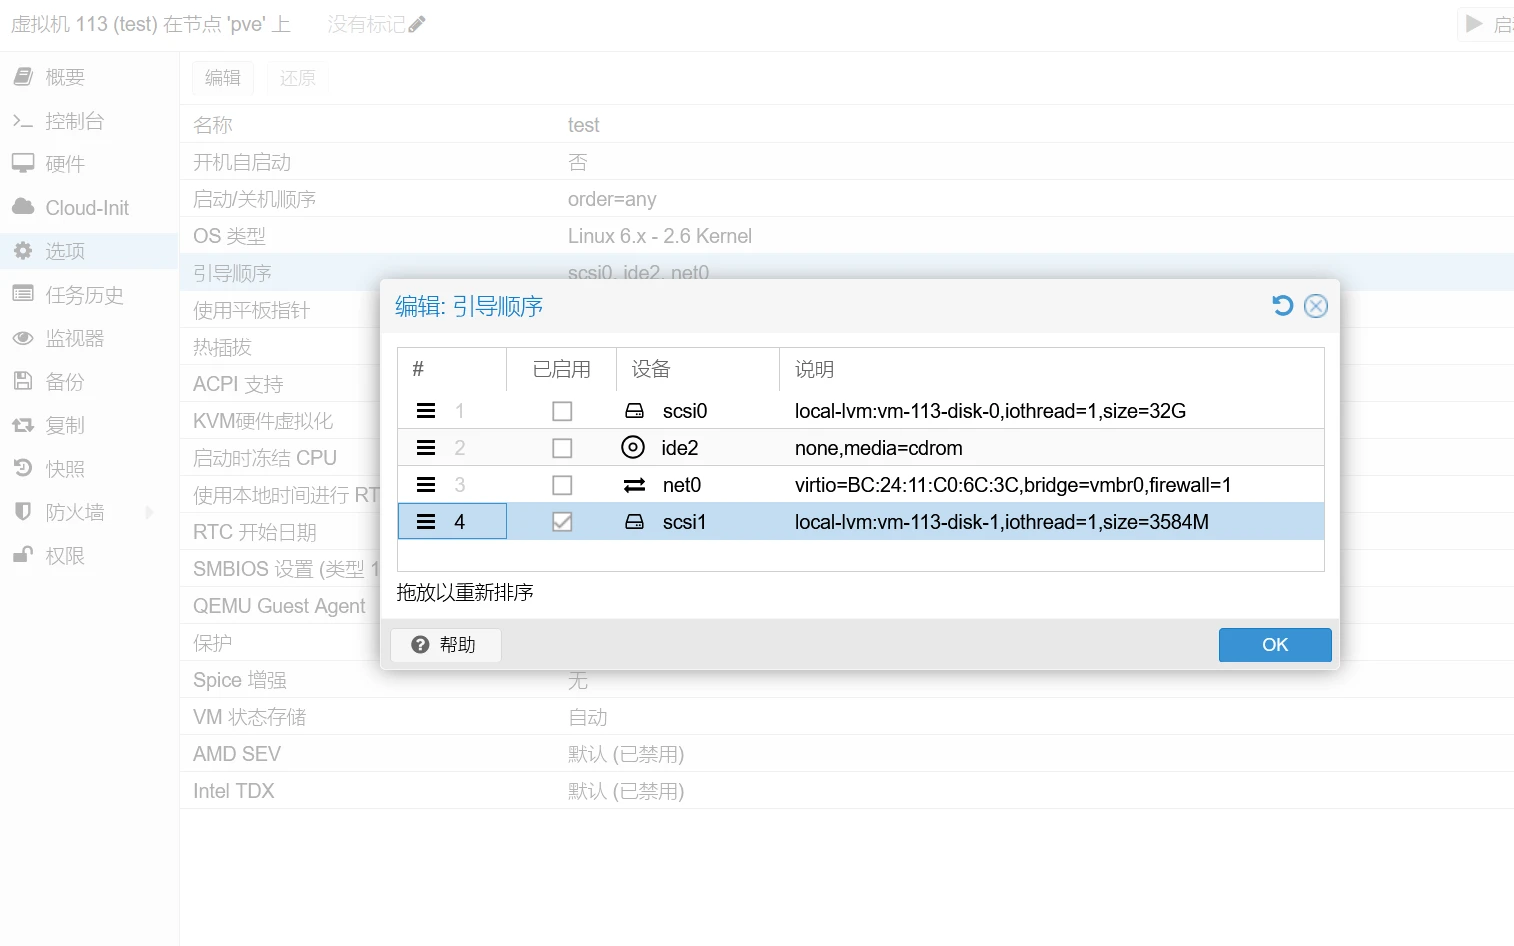The width and height of the screenshot is (1514, 946).
Task: Open the 快照 snapshots section
Action: [x=88, y=469]
